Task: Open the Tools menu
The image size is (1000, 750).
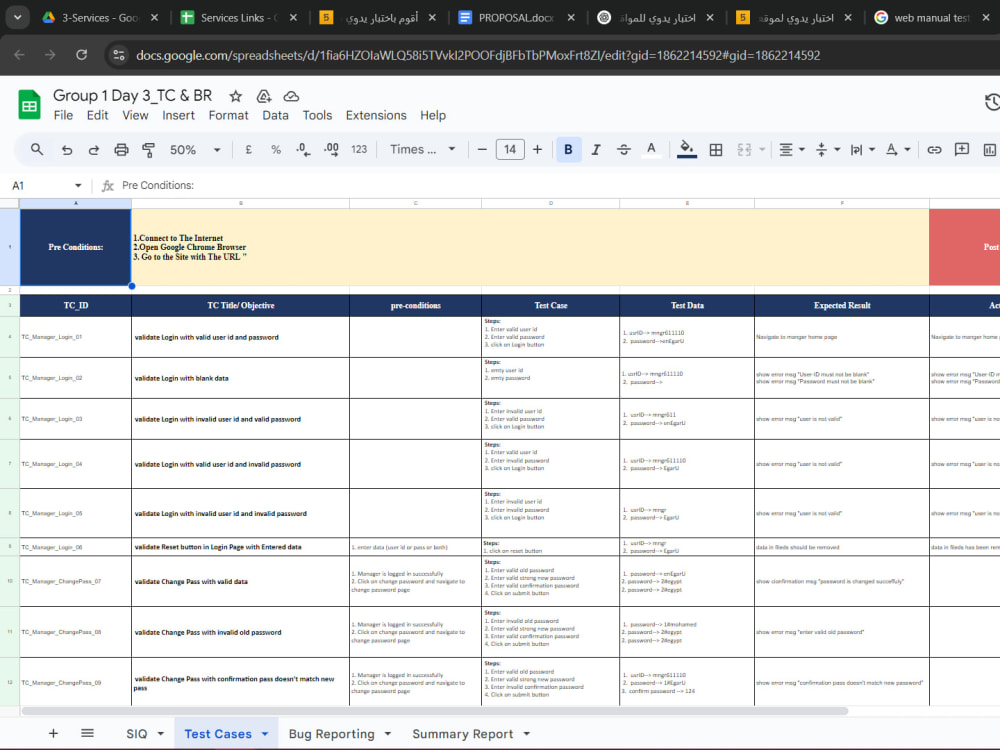Action: click(317, 115)
